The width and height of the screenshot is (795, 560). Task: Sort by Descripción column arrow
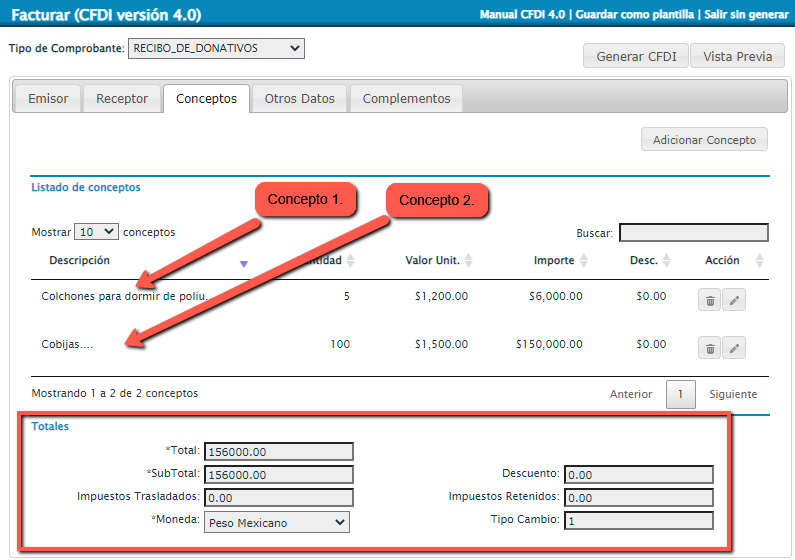tap(243, 263)
